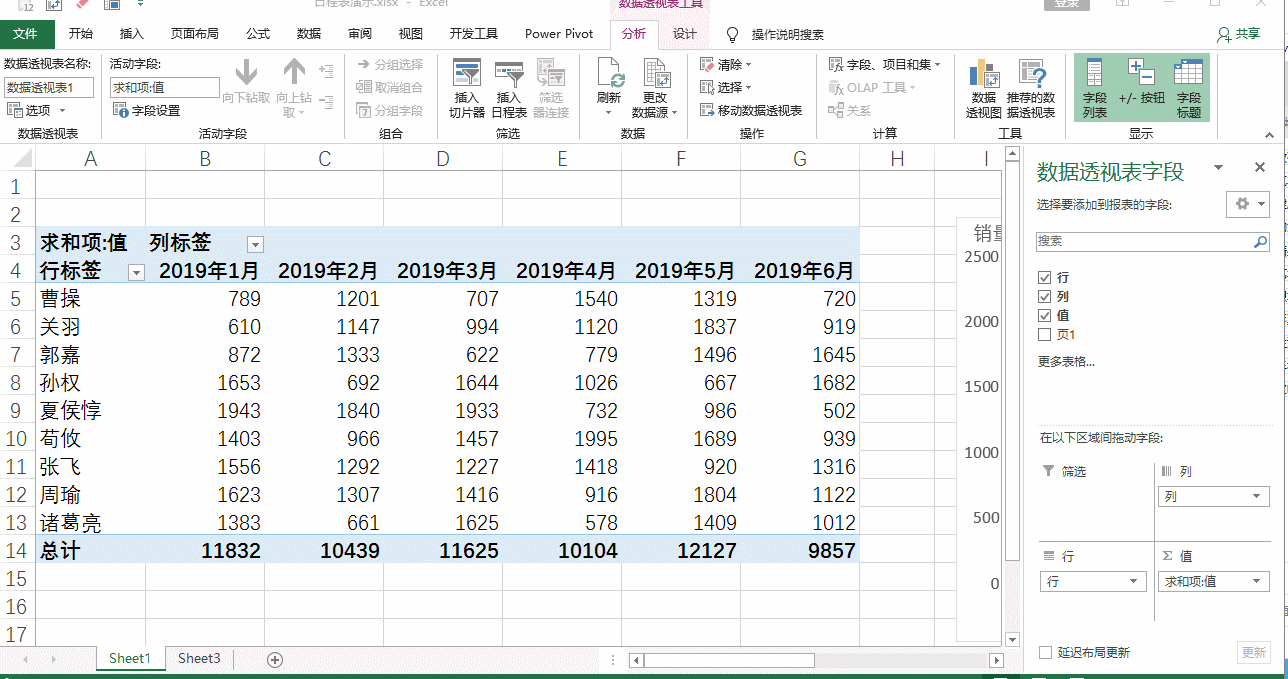Image resolution: width=1288 pixels, height=679 pixels.
Task: Open the 列标签 filter dropdown
Action: pos(254,243)
